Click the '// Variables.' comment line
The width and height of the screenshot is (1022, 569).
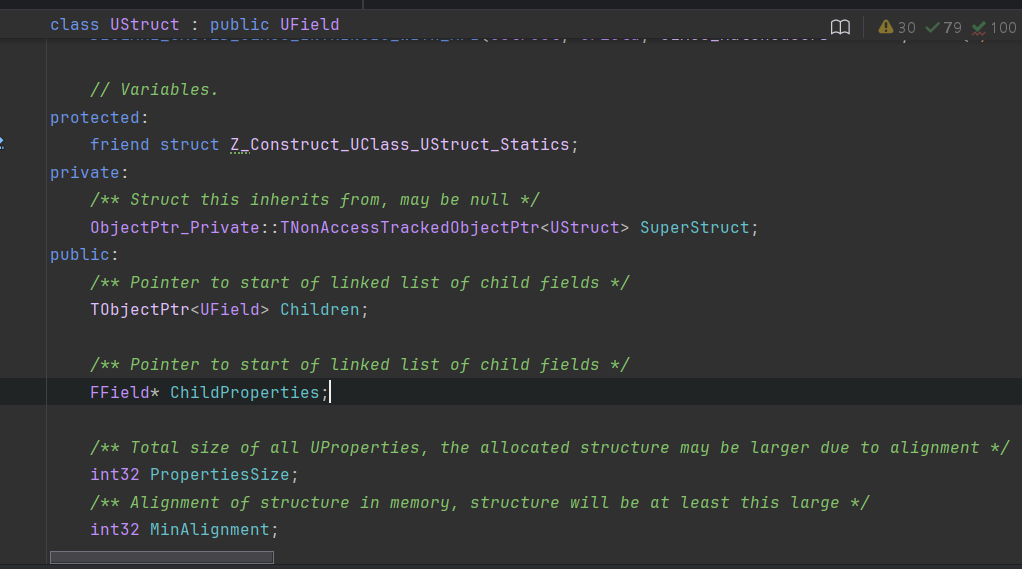pos(154,89)
